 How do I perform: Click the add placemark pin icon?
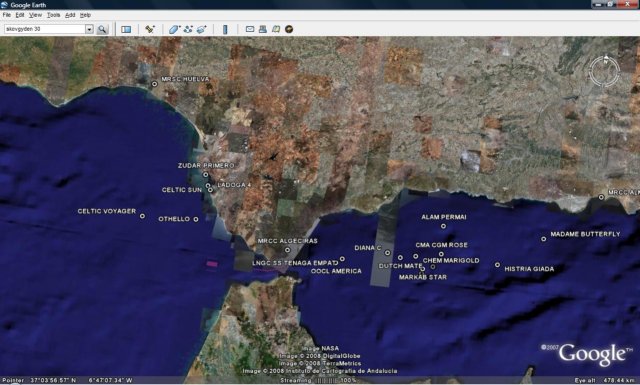click(150, 29)
